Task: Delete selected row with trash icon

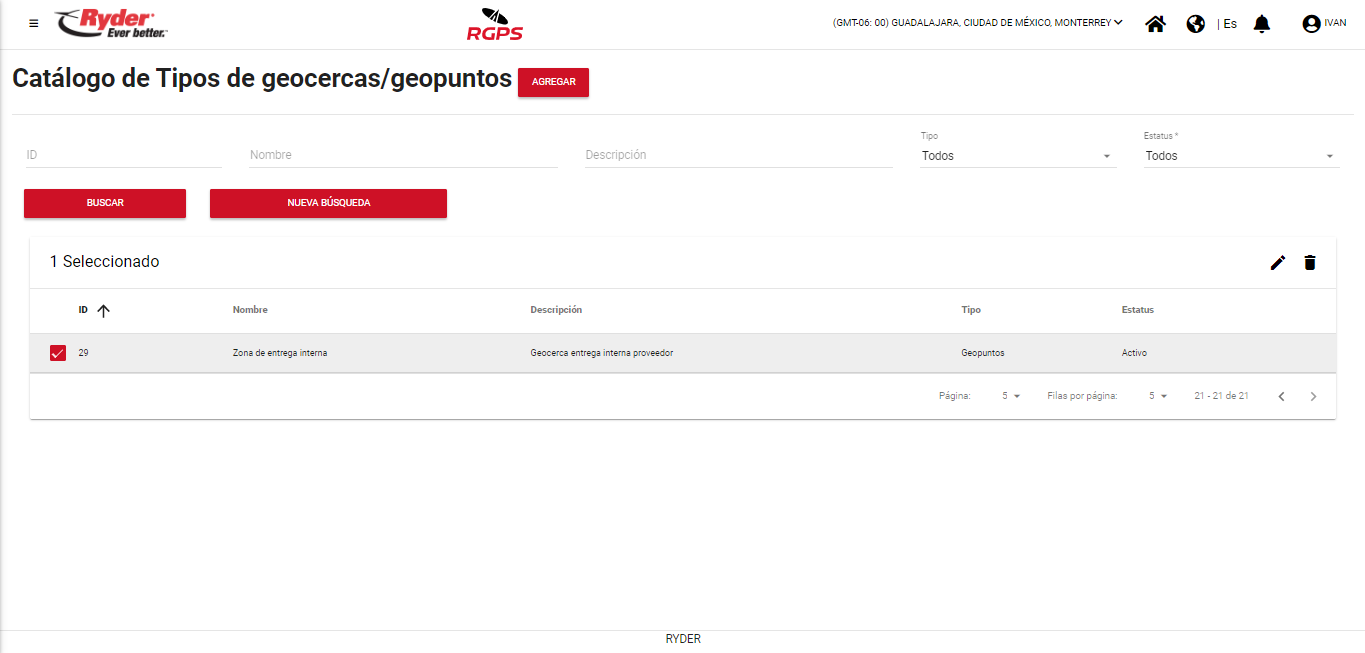Action: pos(1310,263)
